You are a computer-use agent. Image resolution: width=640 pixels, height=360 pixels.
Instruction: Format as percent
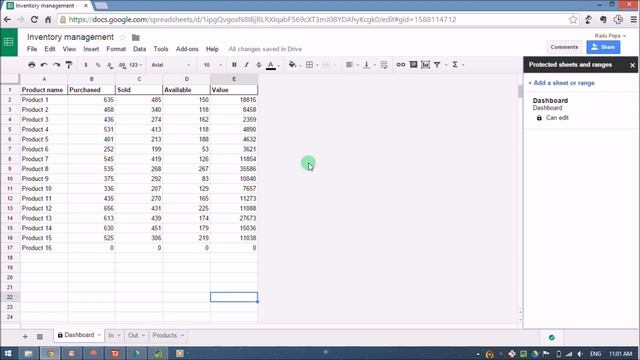point(98,65)
